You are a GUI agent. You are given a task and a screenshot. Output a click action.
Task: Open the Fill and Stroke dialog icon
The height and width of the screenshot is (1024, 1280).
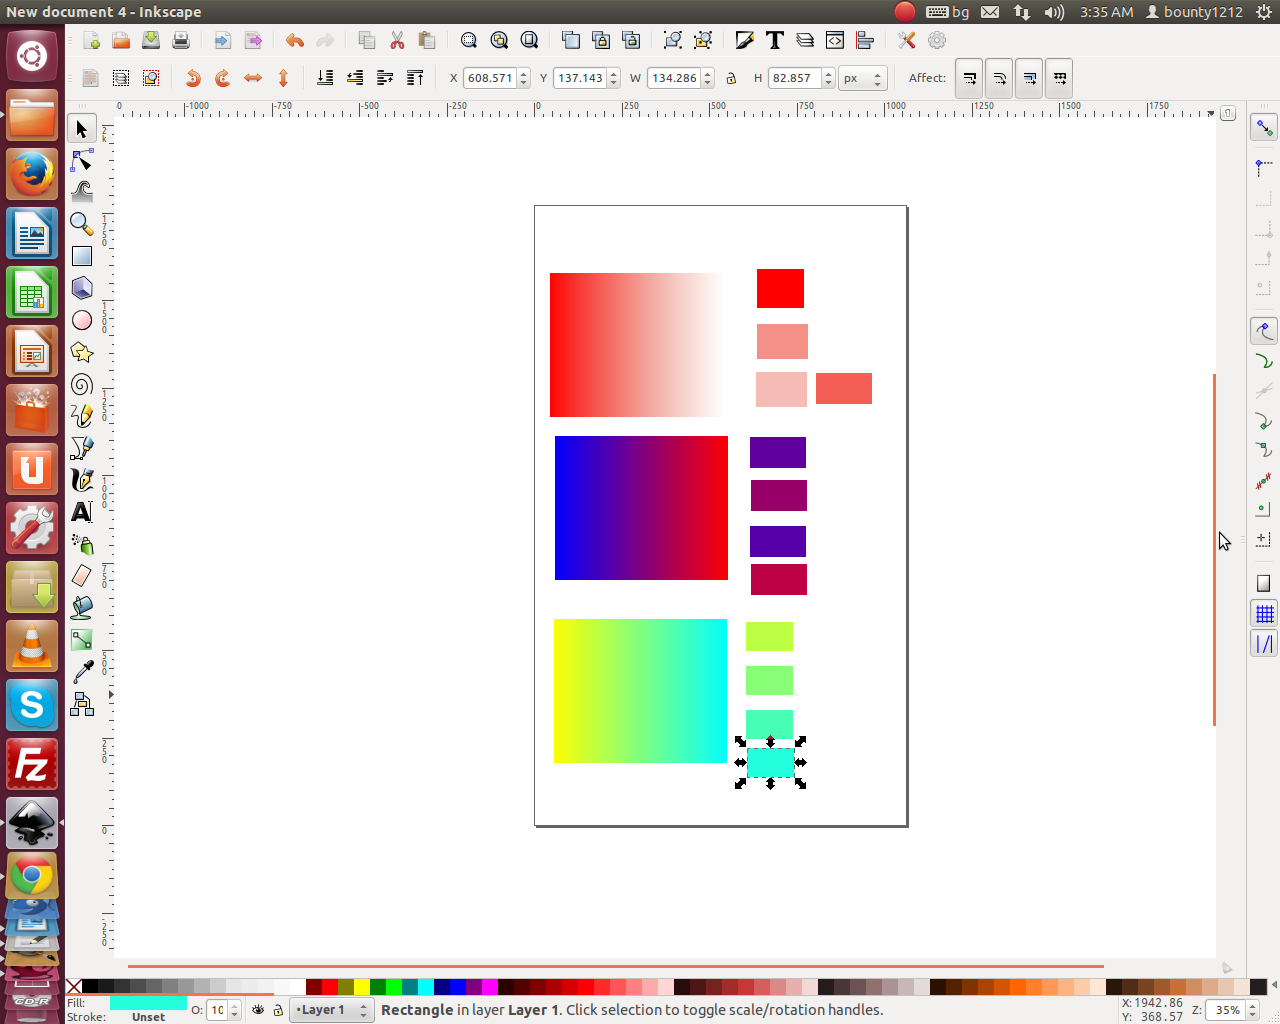pos(745,40)
